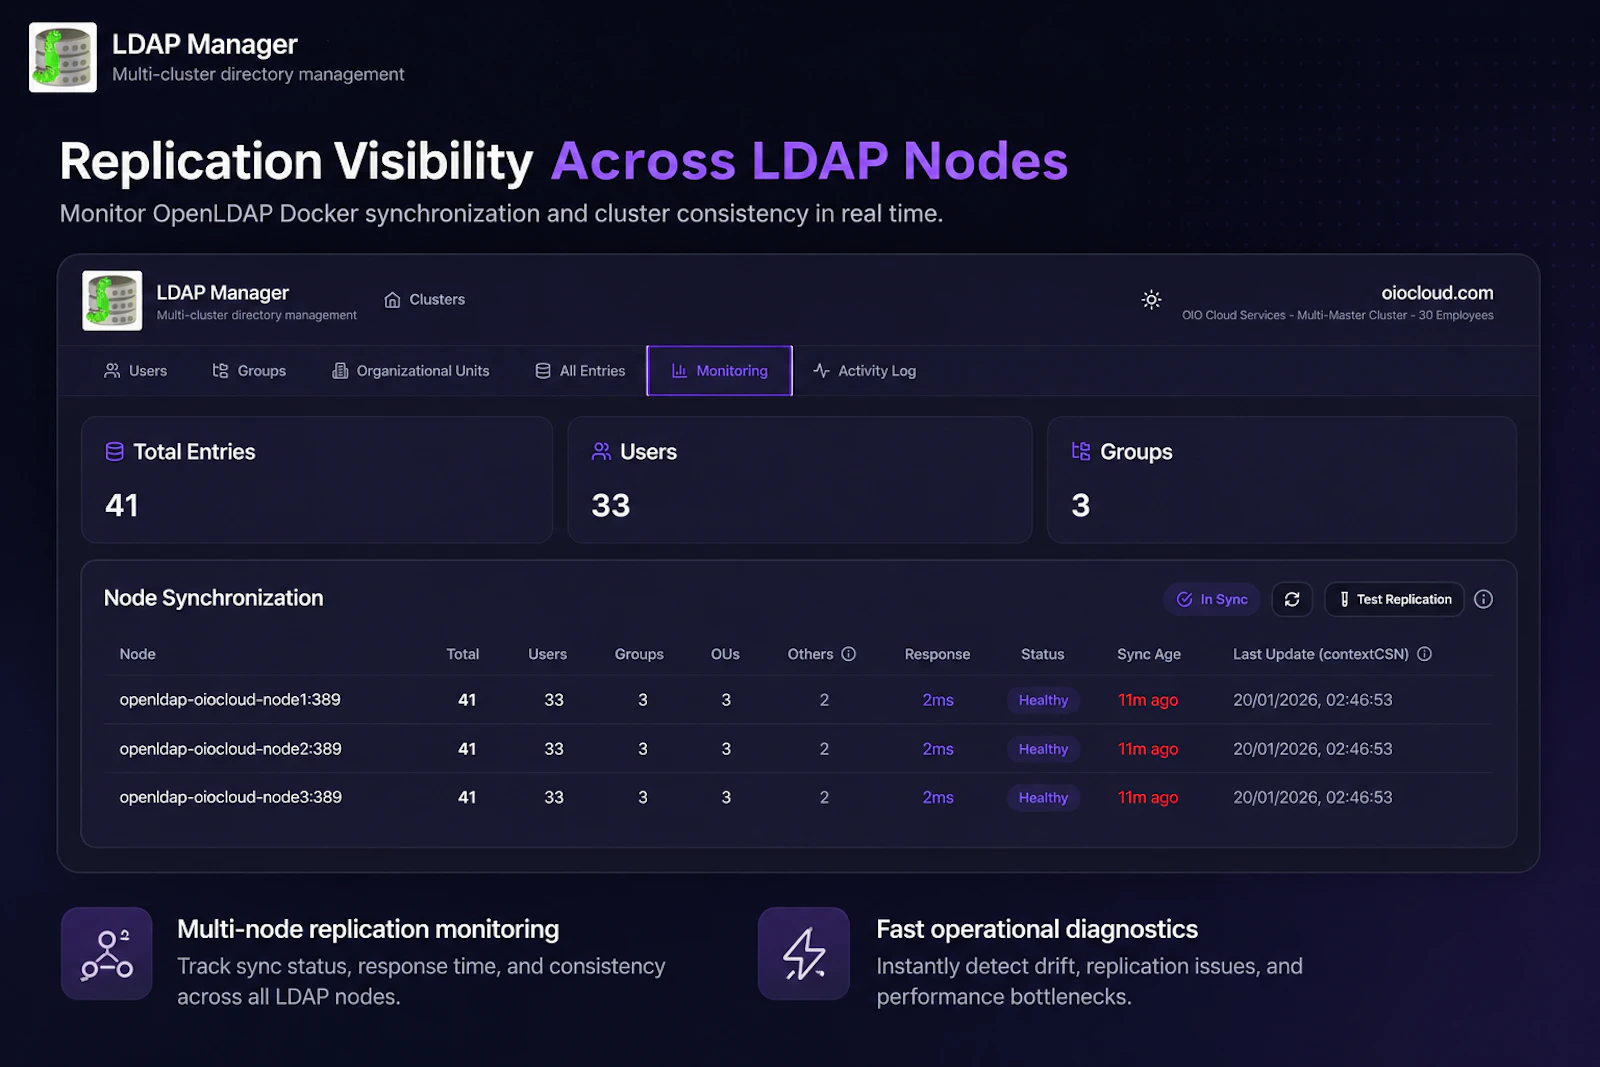Click the Status column header
This screenshot has height=1067, width=1600.
pos(1043,654)
